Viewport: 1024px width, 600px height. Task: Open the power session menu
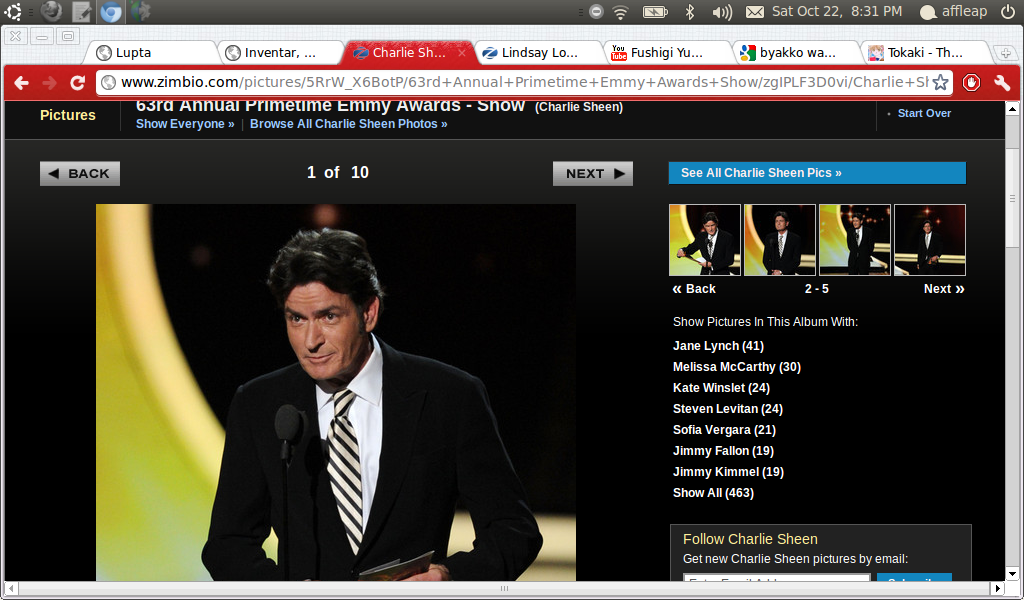[1008, 11]
